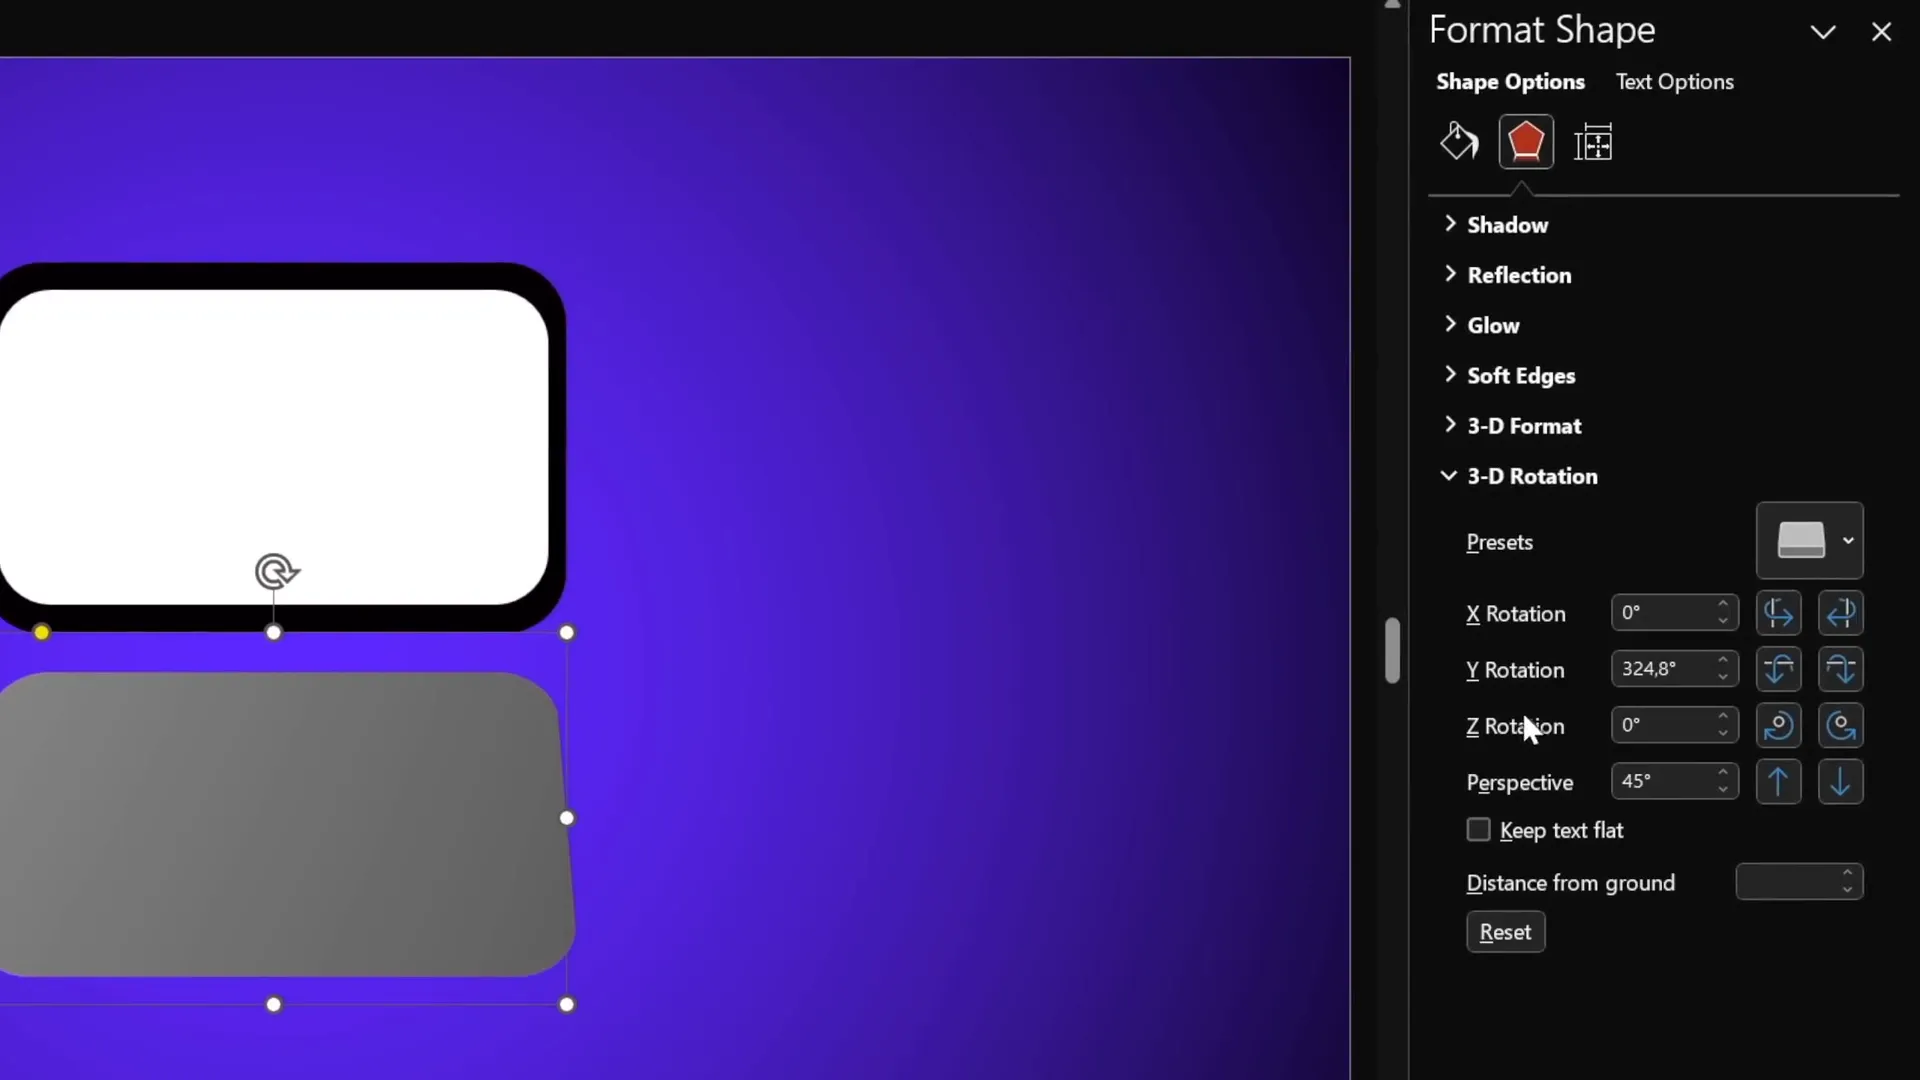
Task: Collapse the 3-D Rotation section
Action: 1520,476
